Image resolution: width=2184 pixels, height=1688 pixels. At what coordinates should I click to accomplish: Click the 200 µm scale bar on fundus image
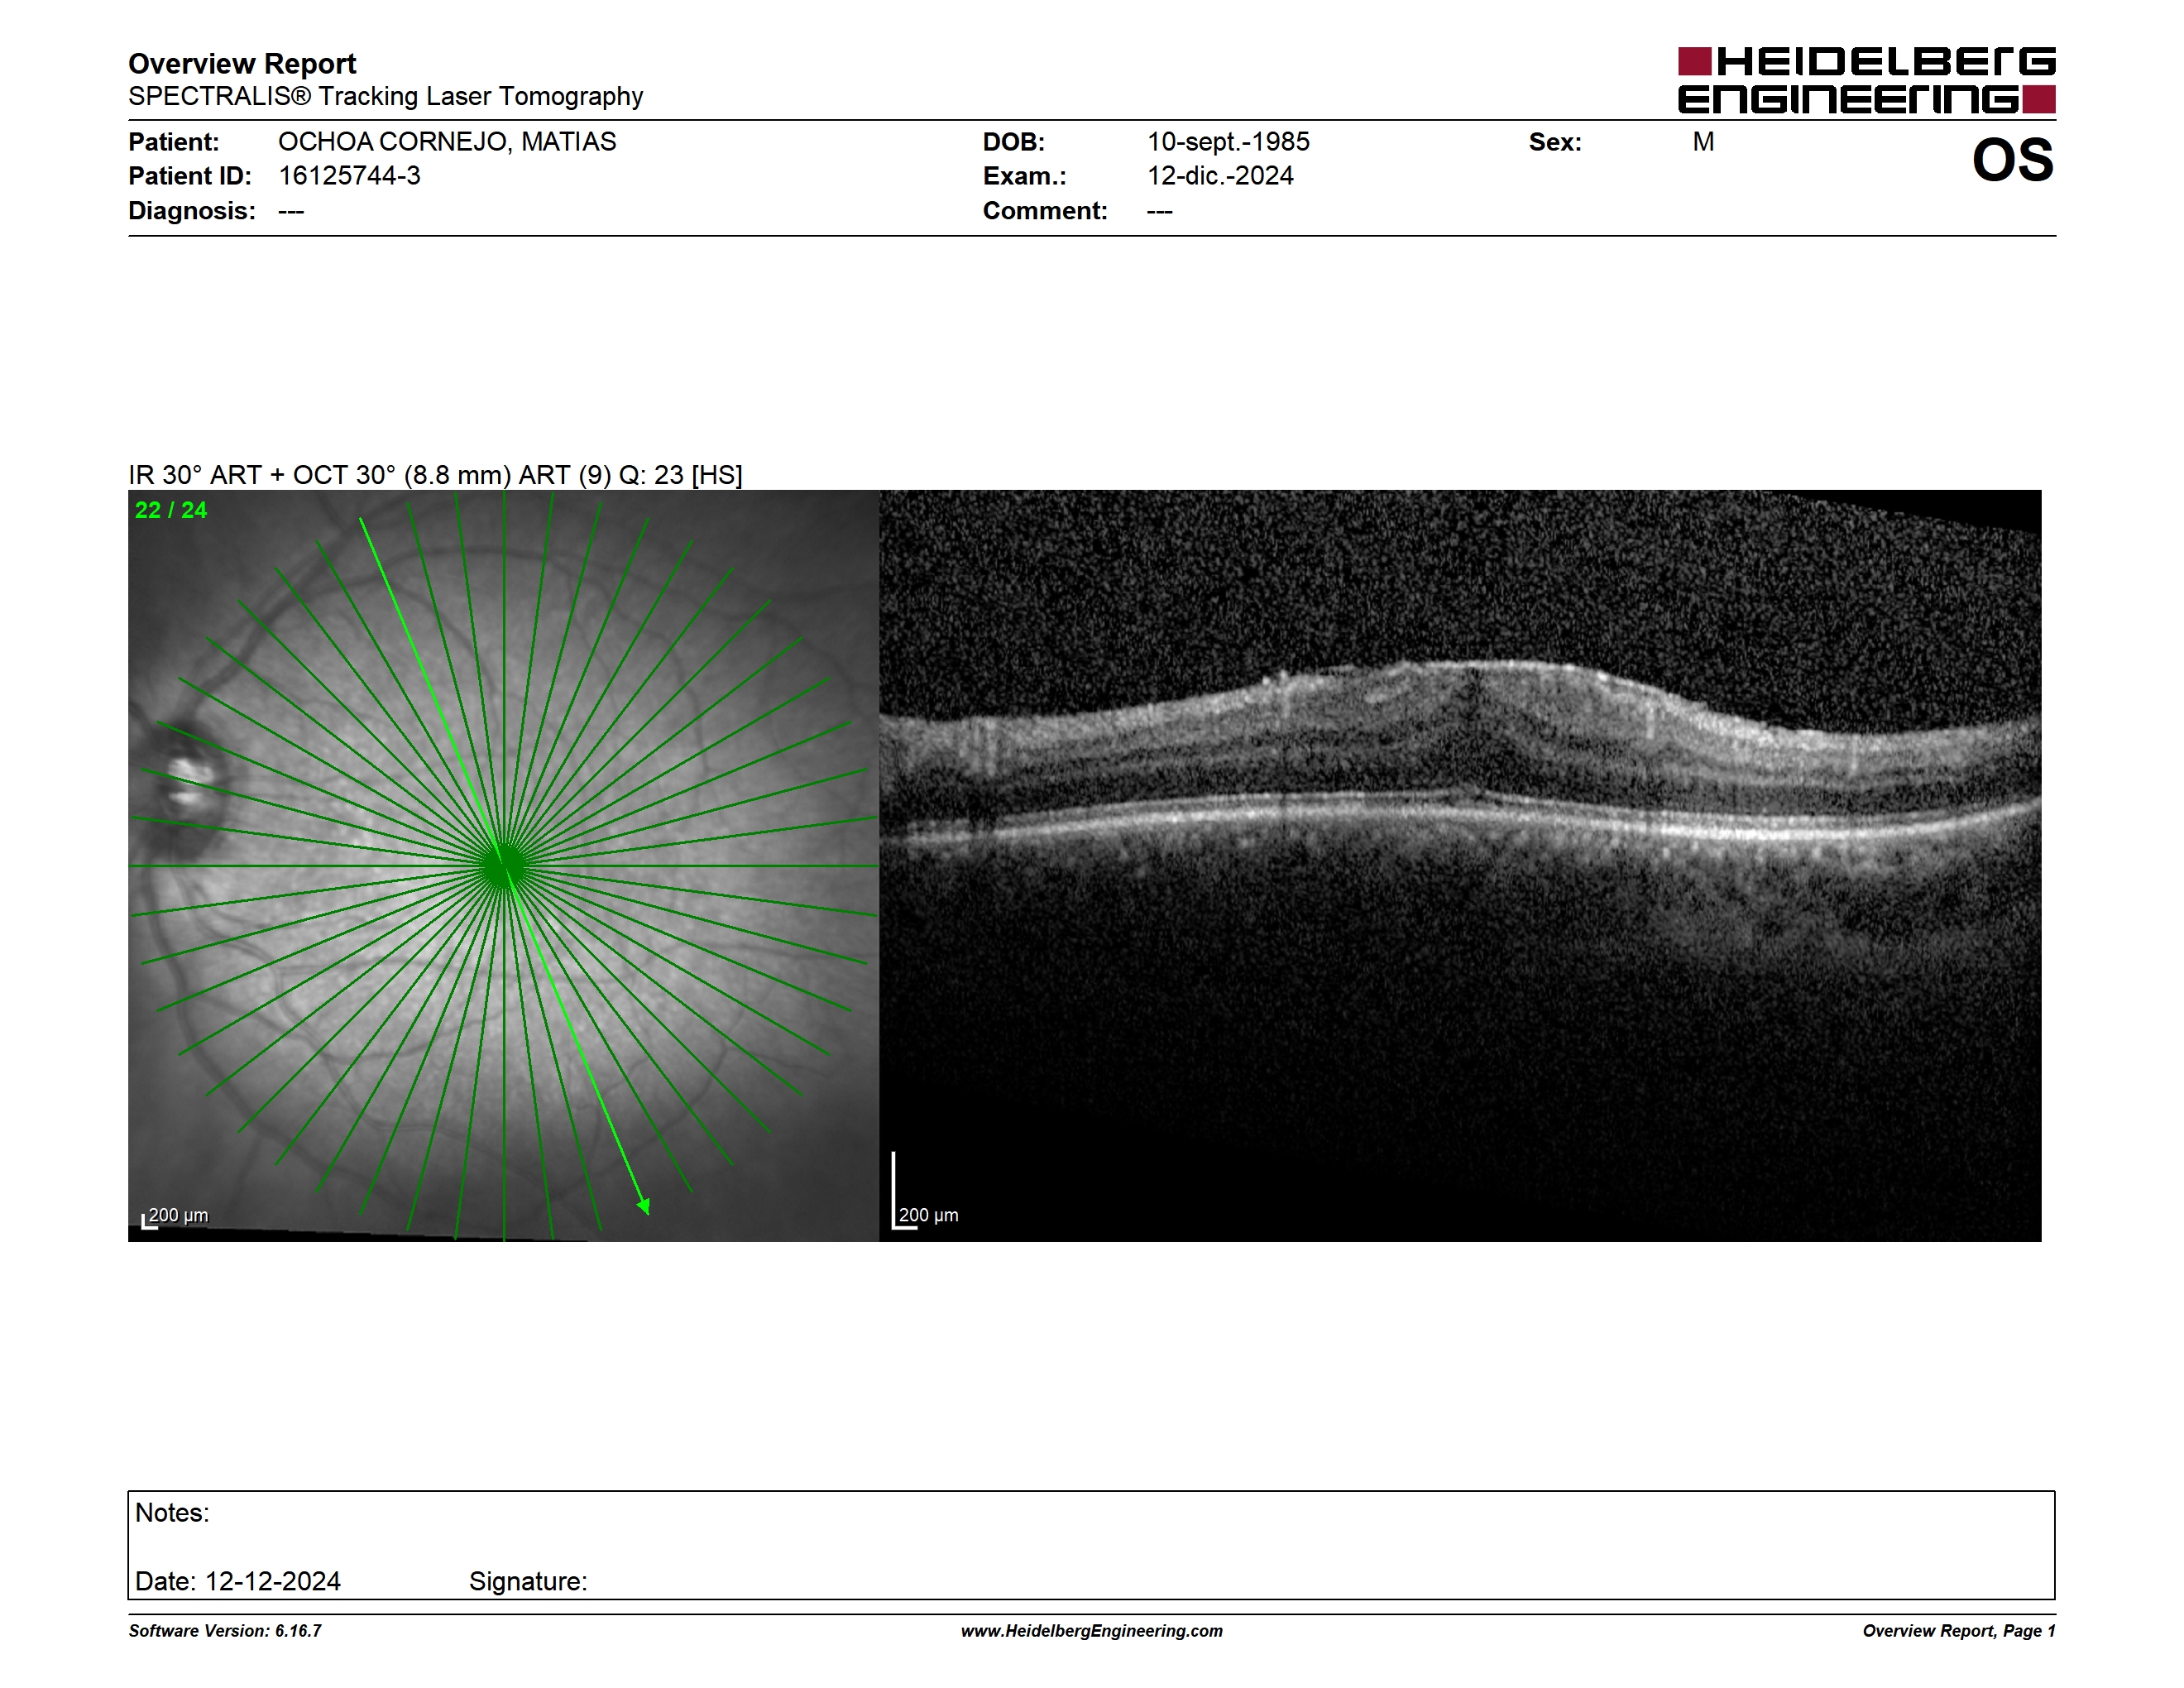(x=175, y=1217)
